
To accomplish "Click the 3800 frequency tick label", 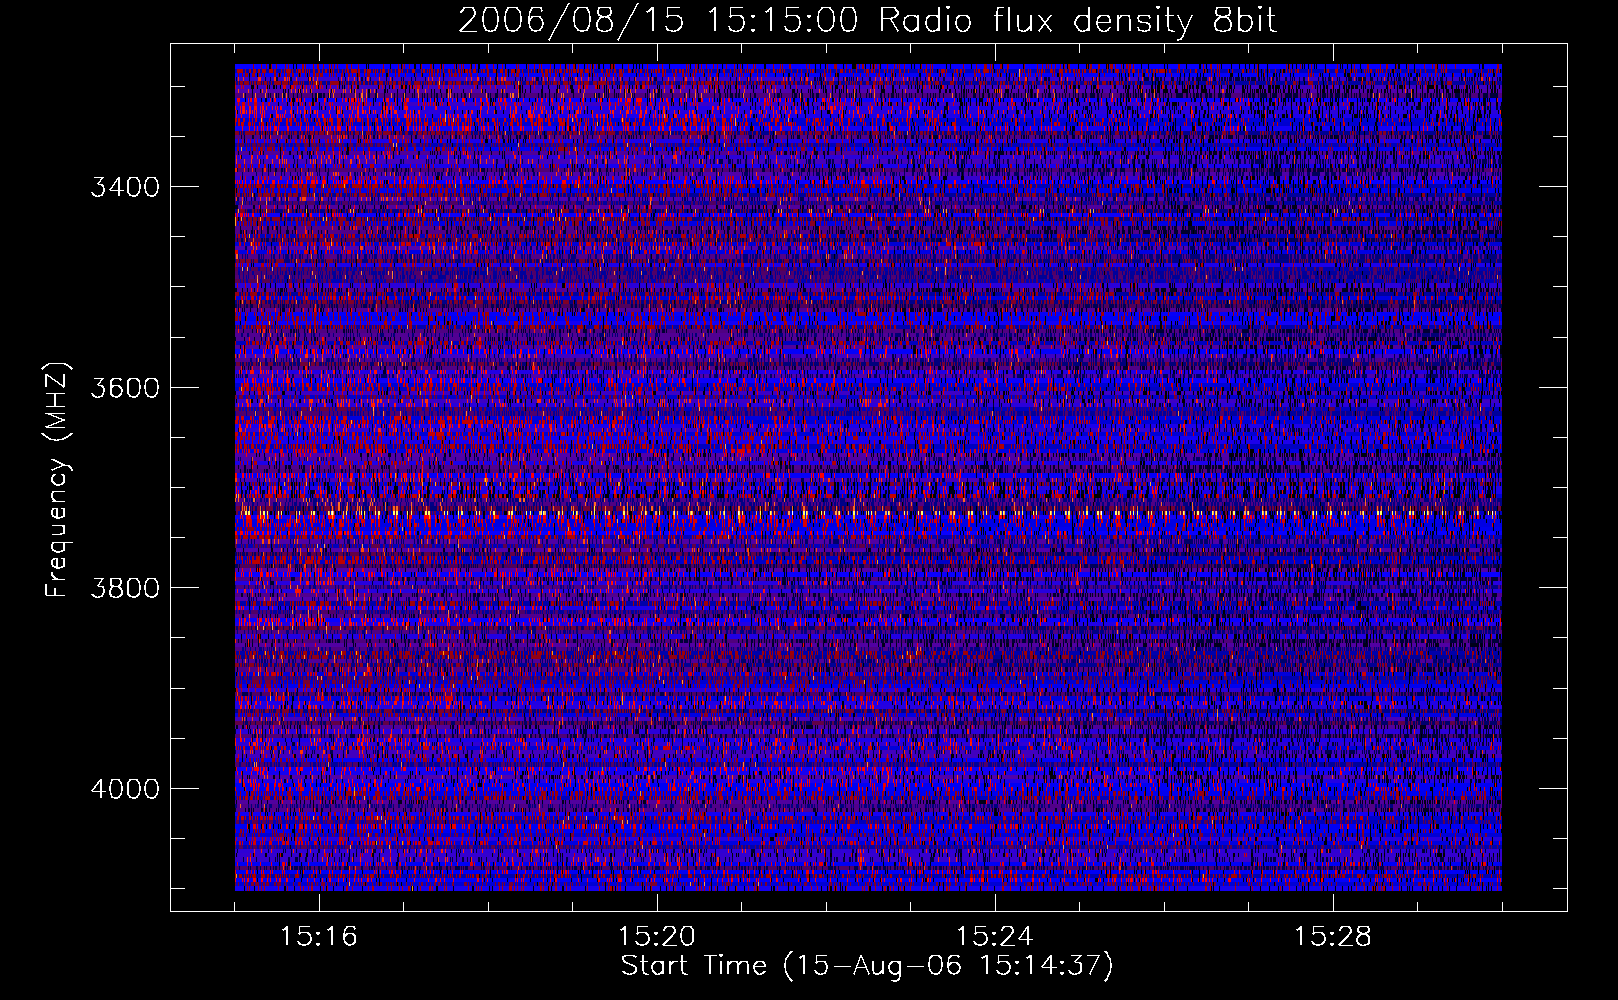I will (x=125, y=588).
